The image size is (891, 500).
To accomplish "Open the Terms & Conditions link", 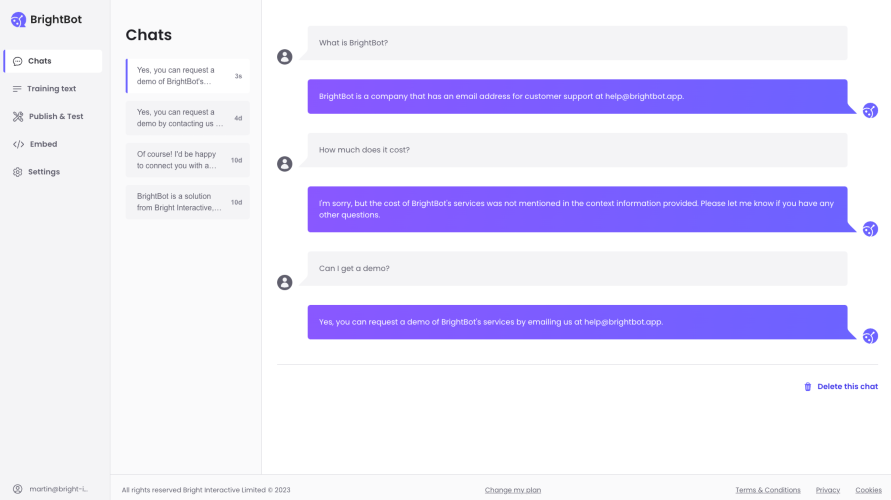I will click(x=768, y=490).
